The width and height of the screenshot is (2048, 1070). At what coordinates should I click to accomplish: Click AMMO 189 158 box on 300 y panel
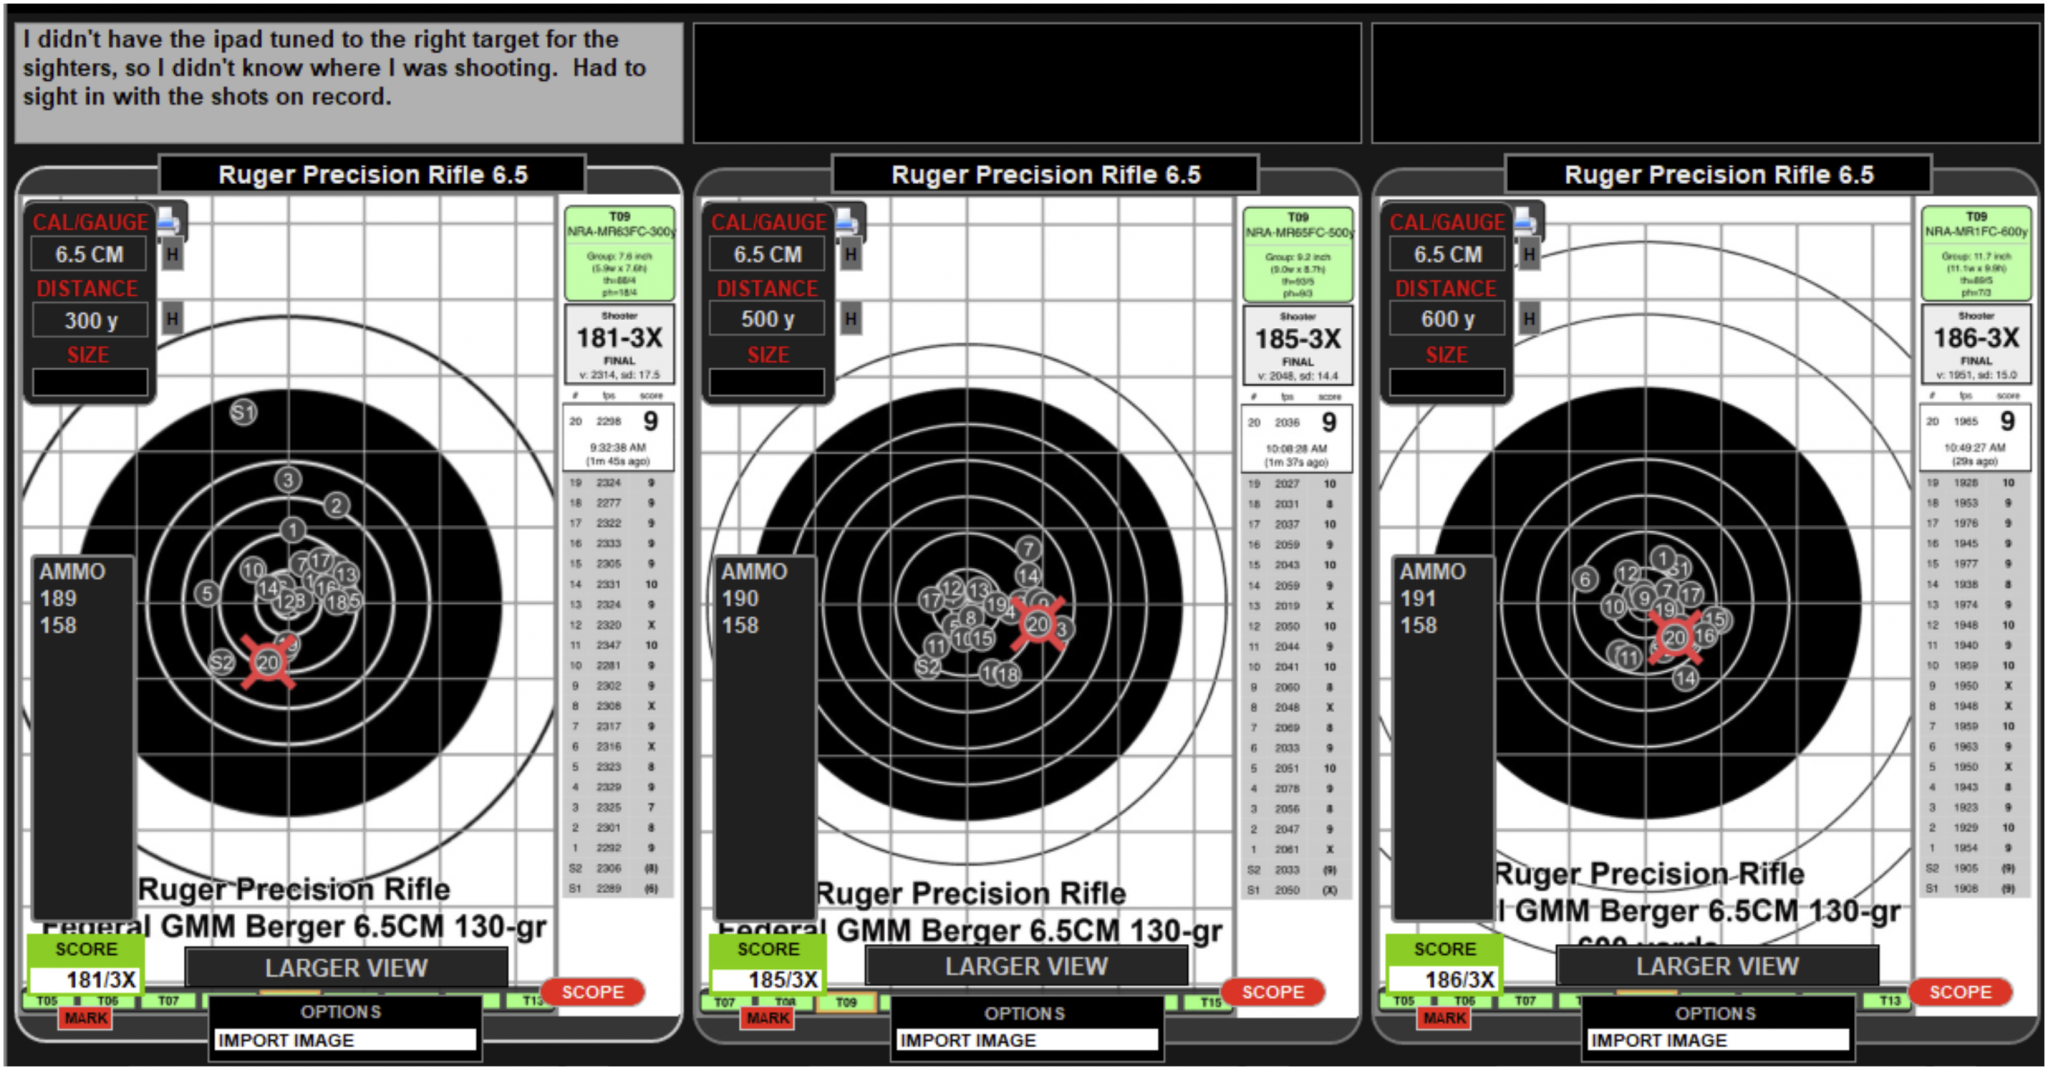click(x=83, y=737)
